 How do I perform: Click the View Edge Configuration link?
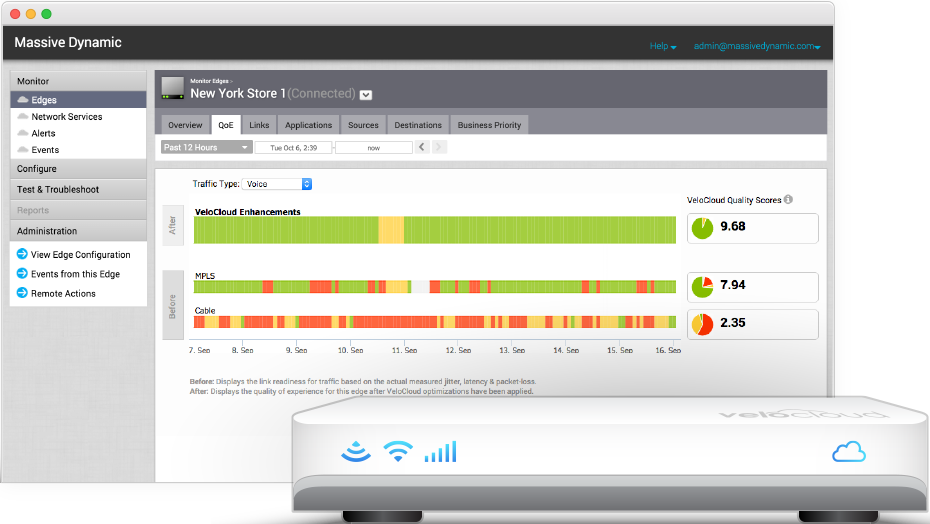(x=81, y=255)
